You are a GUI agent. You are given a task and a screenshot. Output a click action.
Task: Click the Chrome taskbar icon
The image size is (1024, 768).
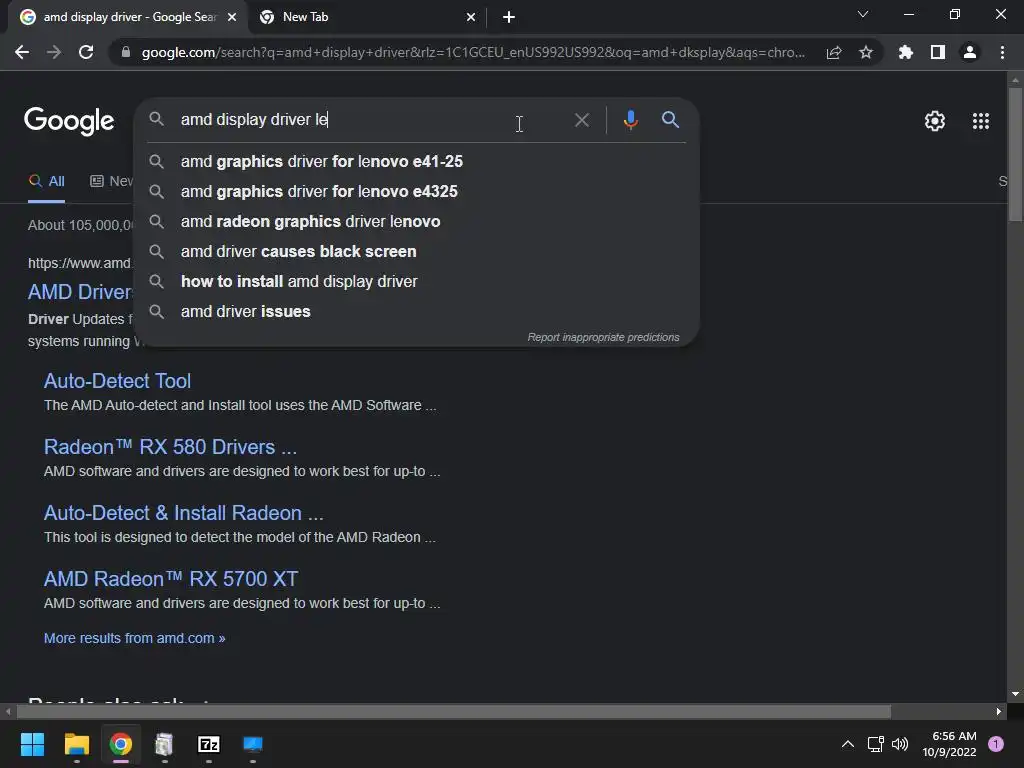pyautogui.click(x=121, y=744)
